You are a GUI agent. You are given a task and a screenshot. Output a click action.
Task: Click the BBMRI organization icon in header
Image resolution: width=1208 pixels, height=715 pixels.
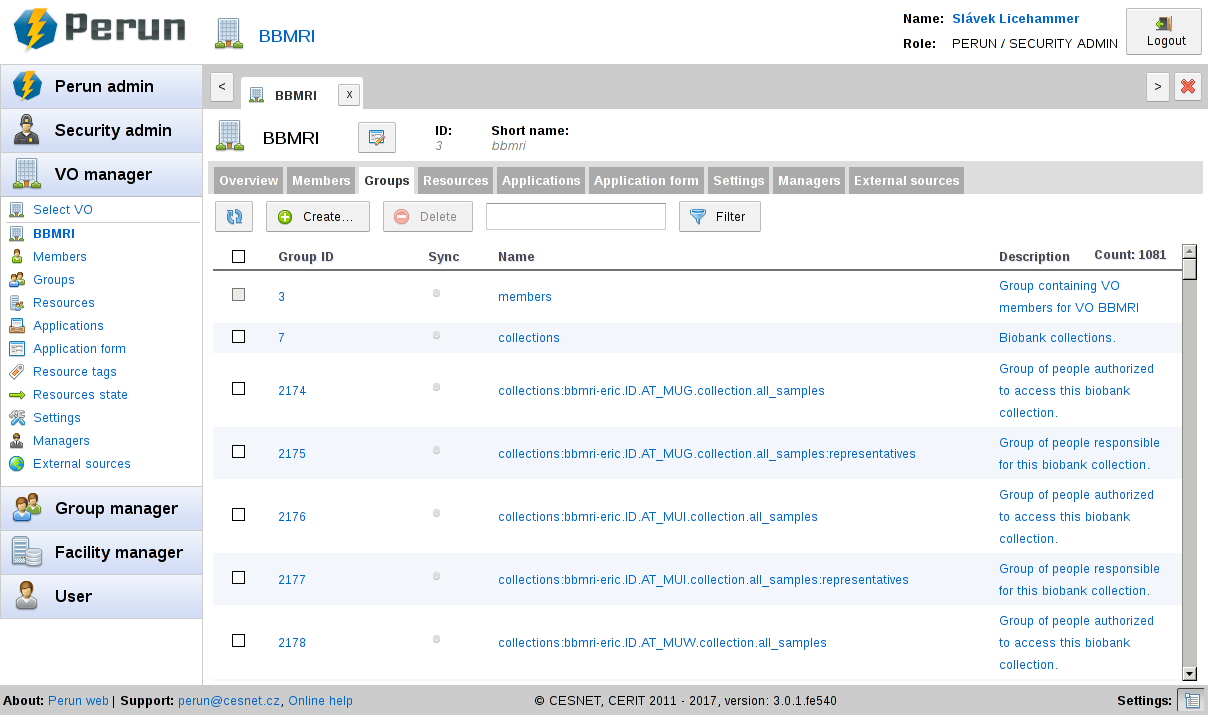tap(229, 33)
